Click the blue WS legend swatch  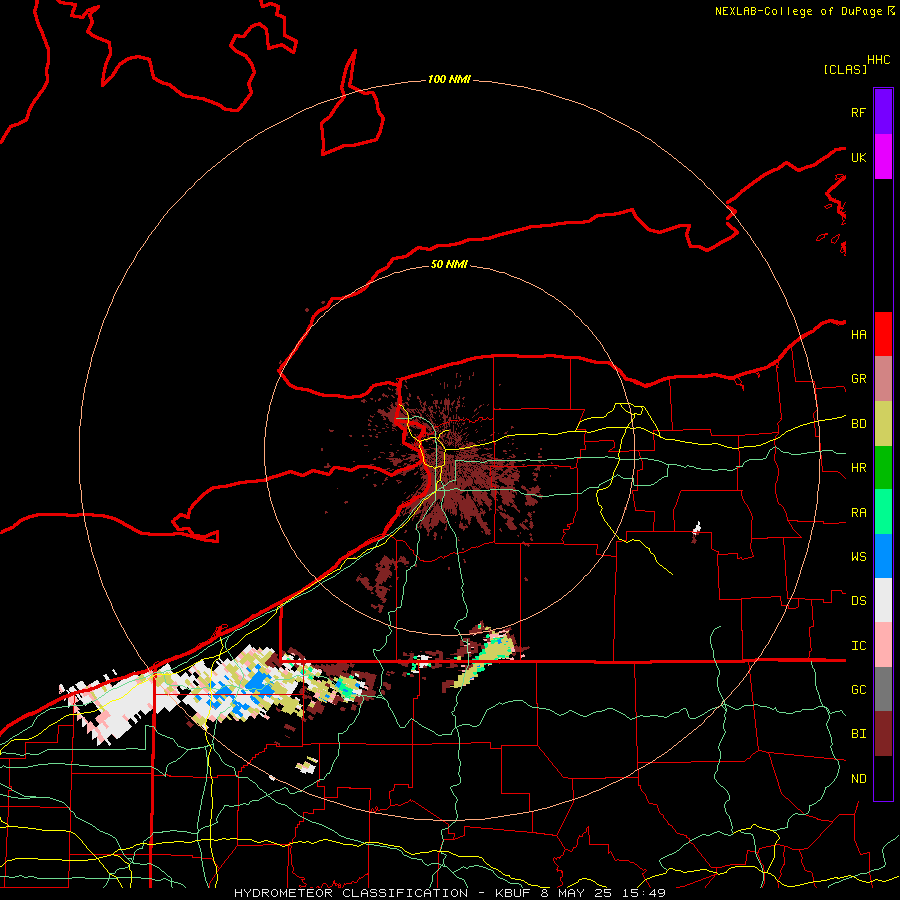click(883, 556)
